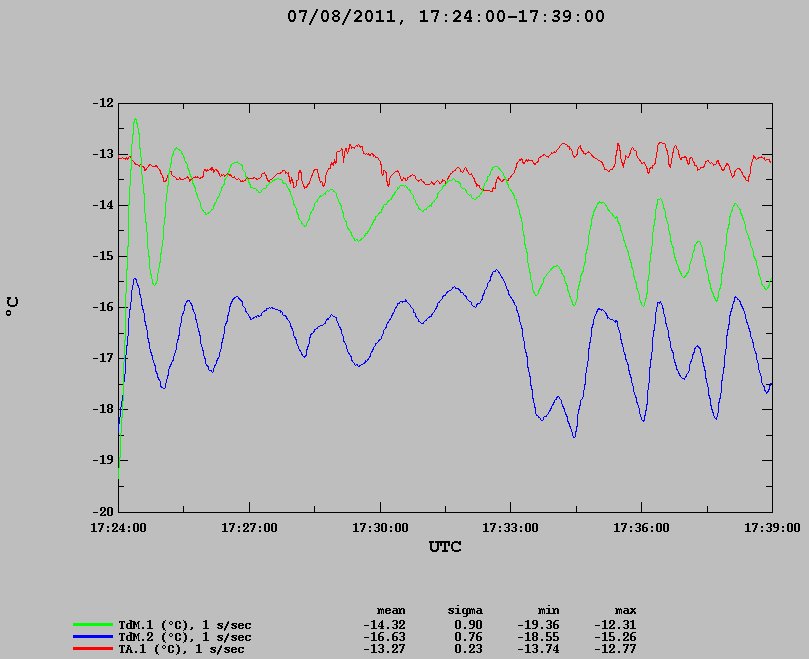Screen dimensions: 809x659
Task: Select the green TdM.1 legend line swatch
Action: [93, 624]
